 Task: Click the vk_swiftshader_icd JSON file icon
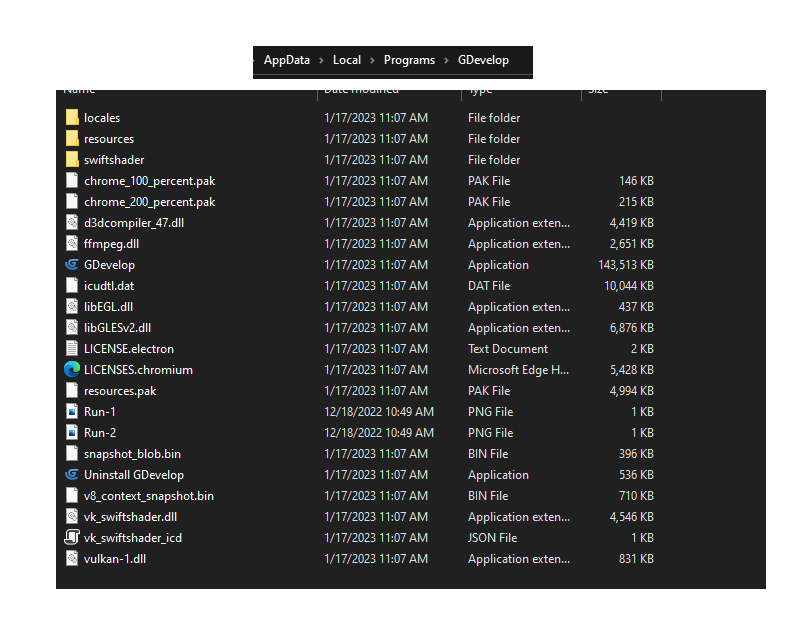72,537
